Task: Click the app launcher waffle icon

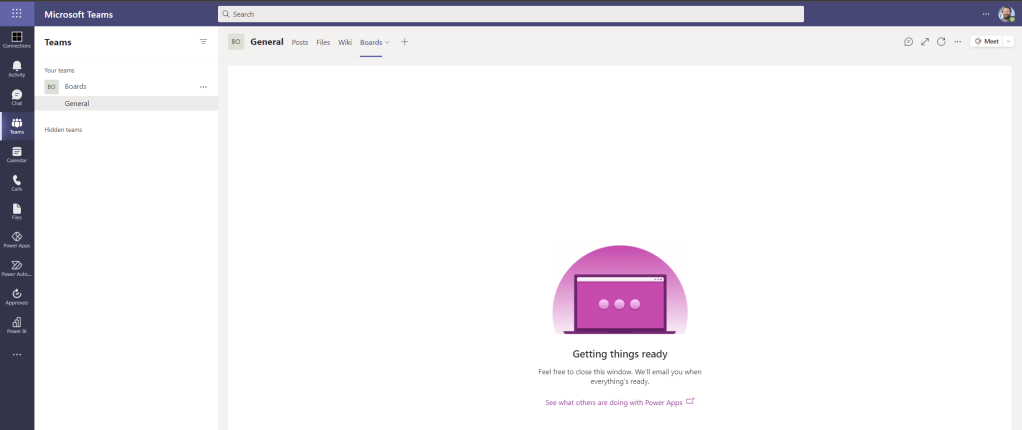Action: [17, 14]
